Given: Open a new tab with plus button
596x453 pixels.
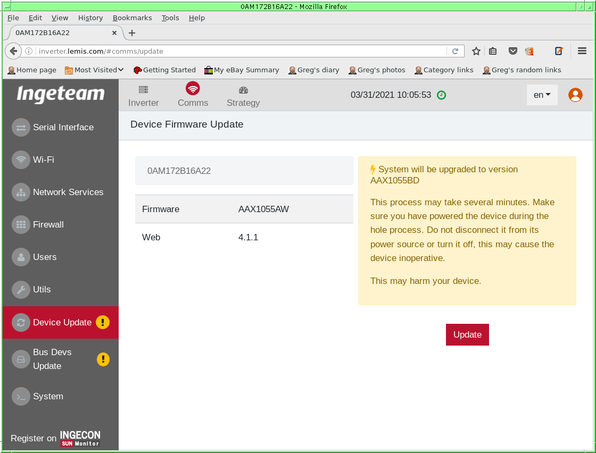Looking at the screenshot, I should pos(132,33).
